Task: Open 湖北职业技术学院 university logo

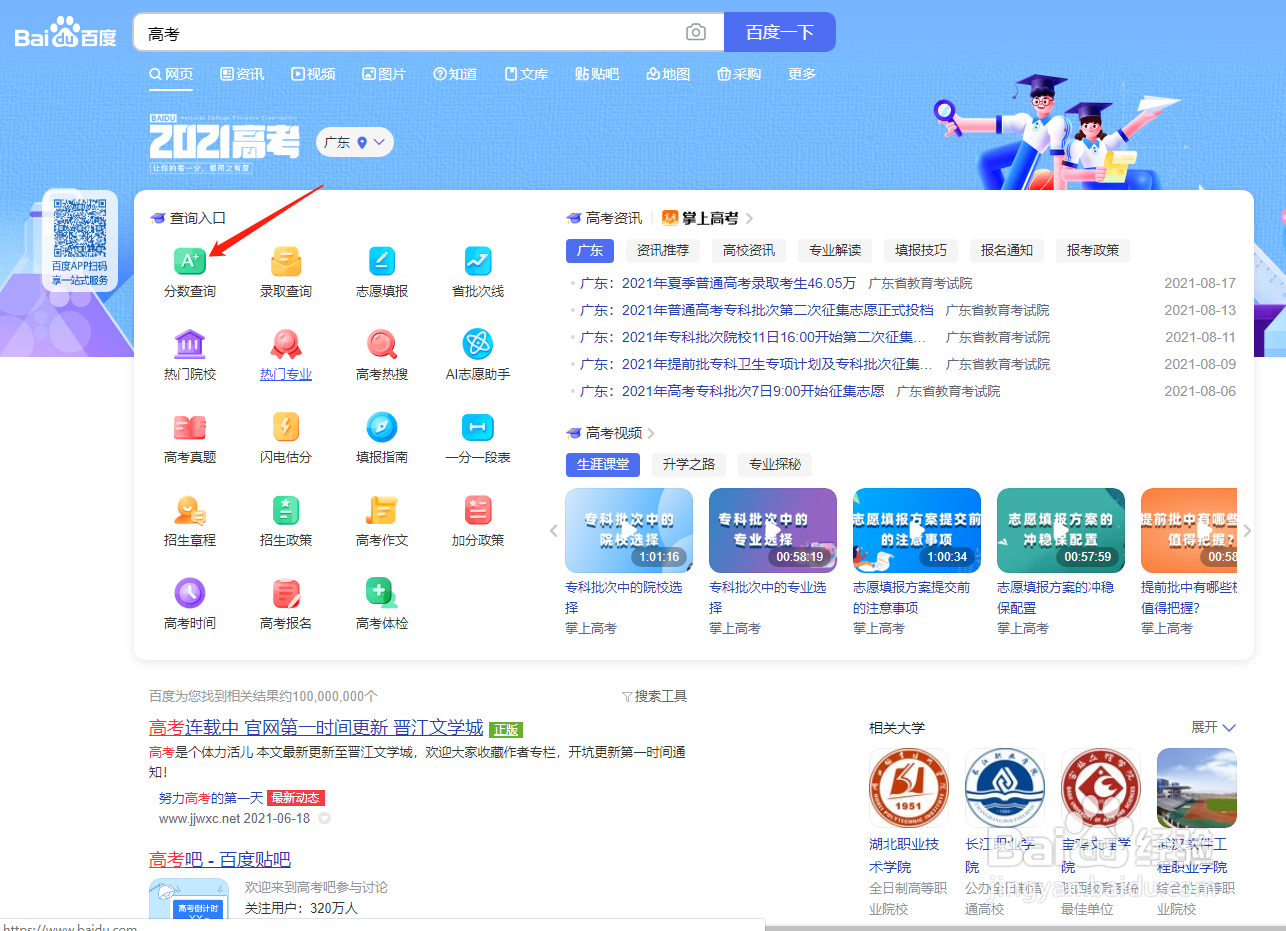Action: [x=909, y=788]
